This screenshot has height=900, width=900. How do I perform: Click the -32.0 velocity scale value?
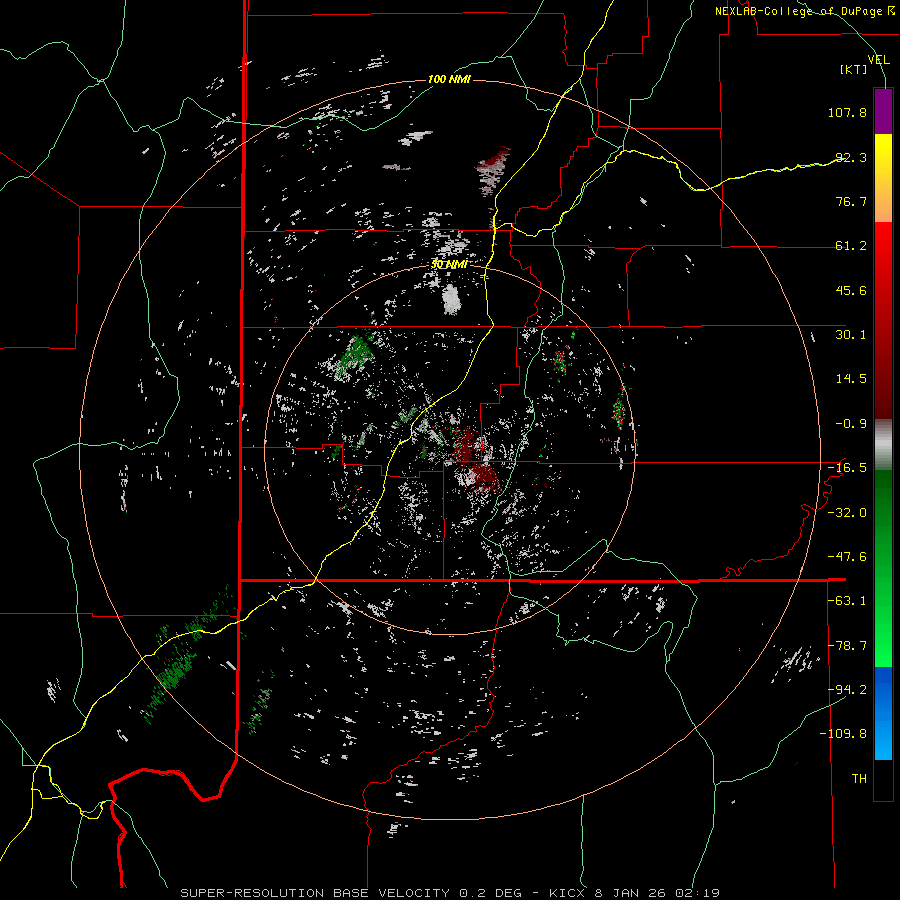pos(847,513)
